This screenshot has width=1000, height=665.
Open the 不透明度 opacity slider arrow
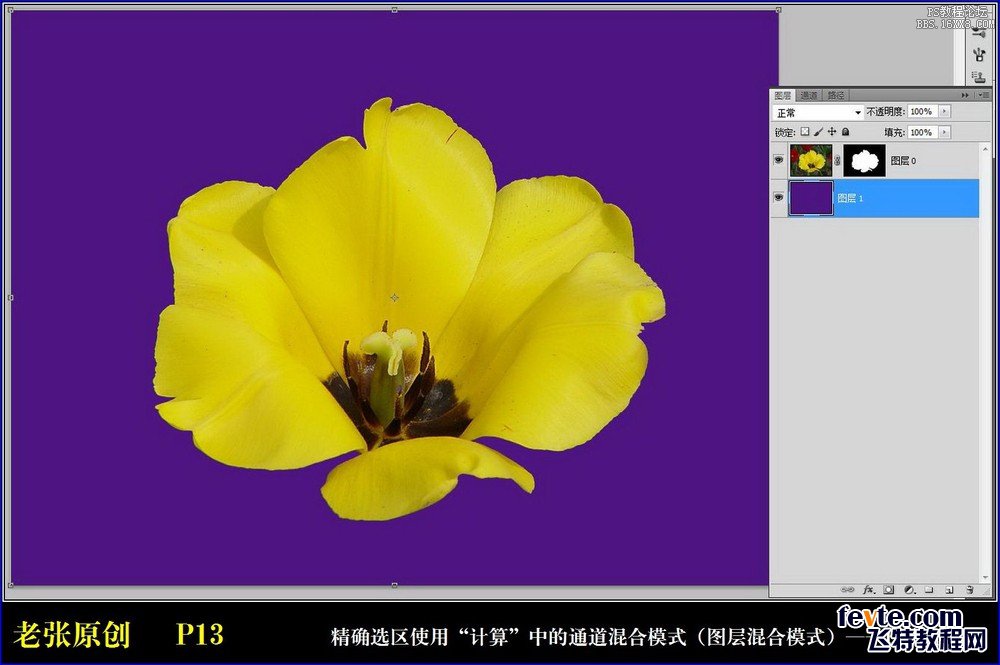[944, 112]
